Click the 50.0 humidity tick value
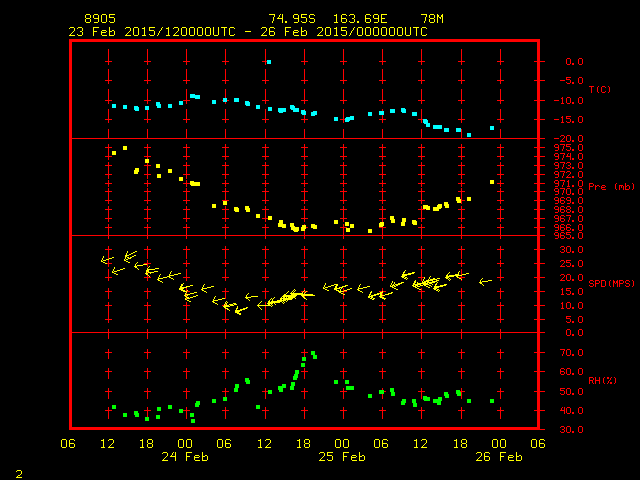640x480 pixels. click(571, 391)
